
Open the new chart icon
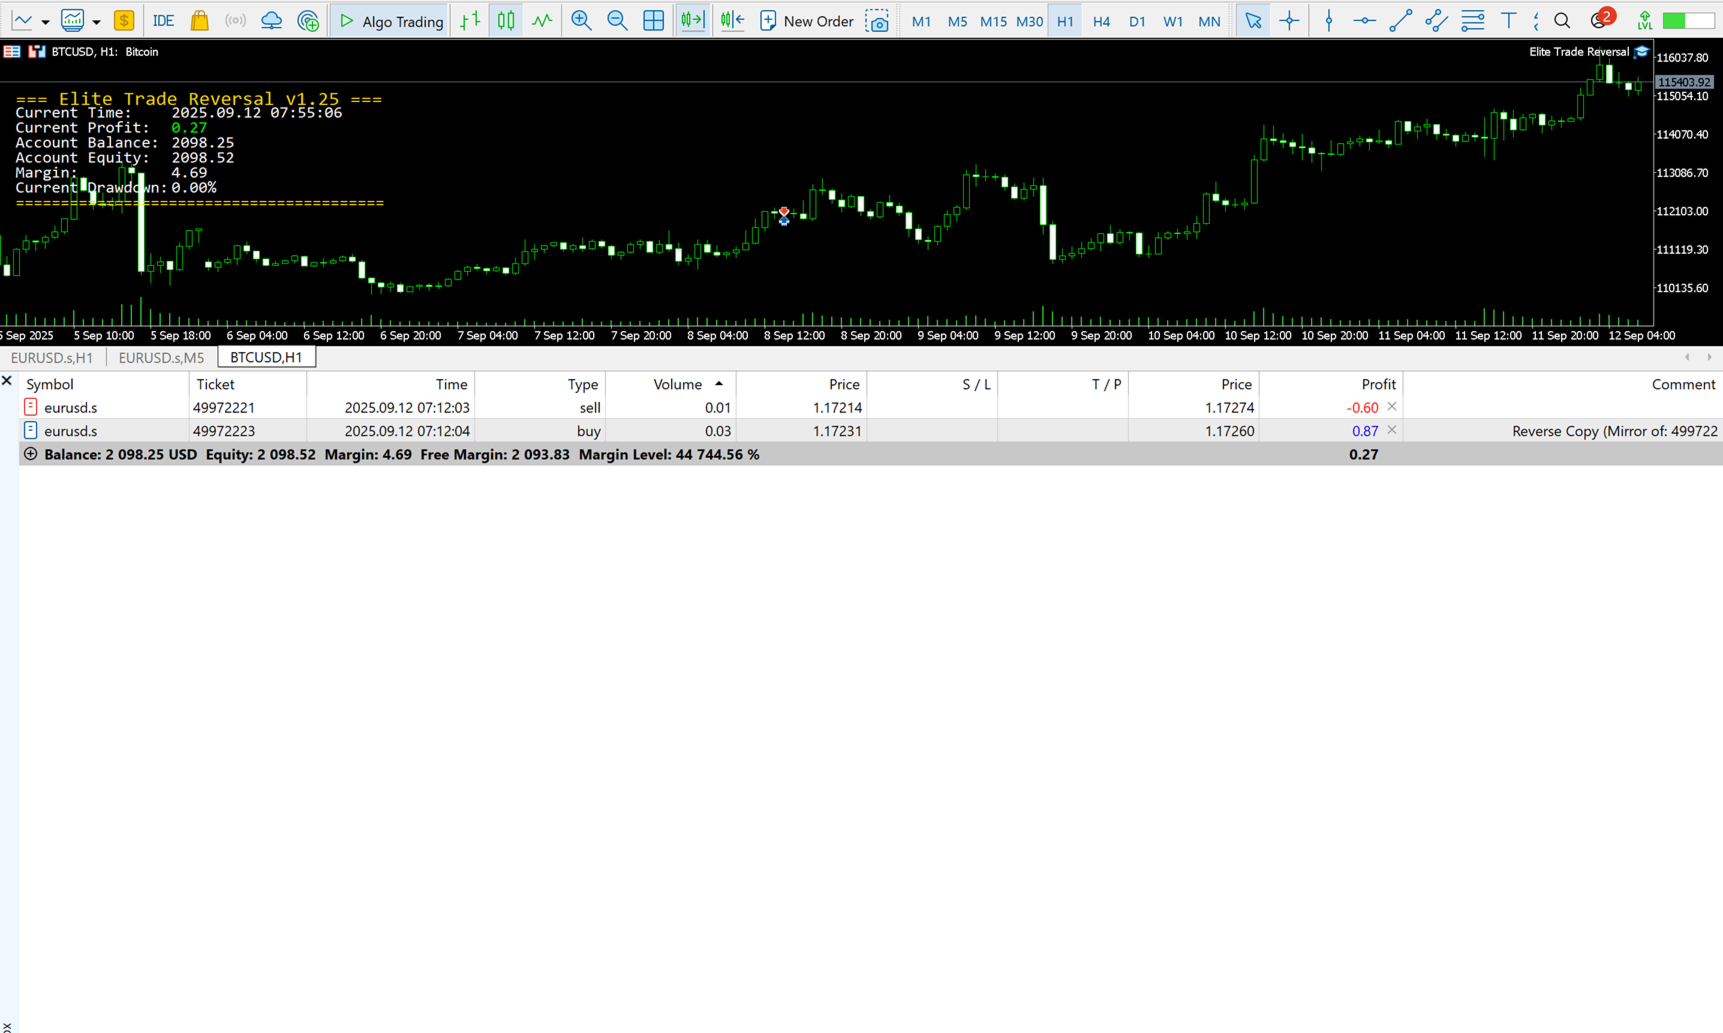point(20,20)
